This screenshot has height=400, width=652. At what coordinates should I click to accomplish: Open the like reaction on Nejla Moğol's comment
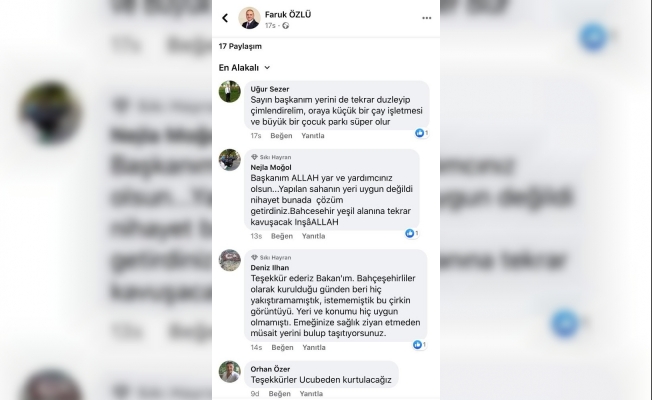click(x=411, y=233)
